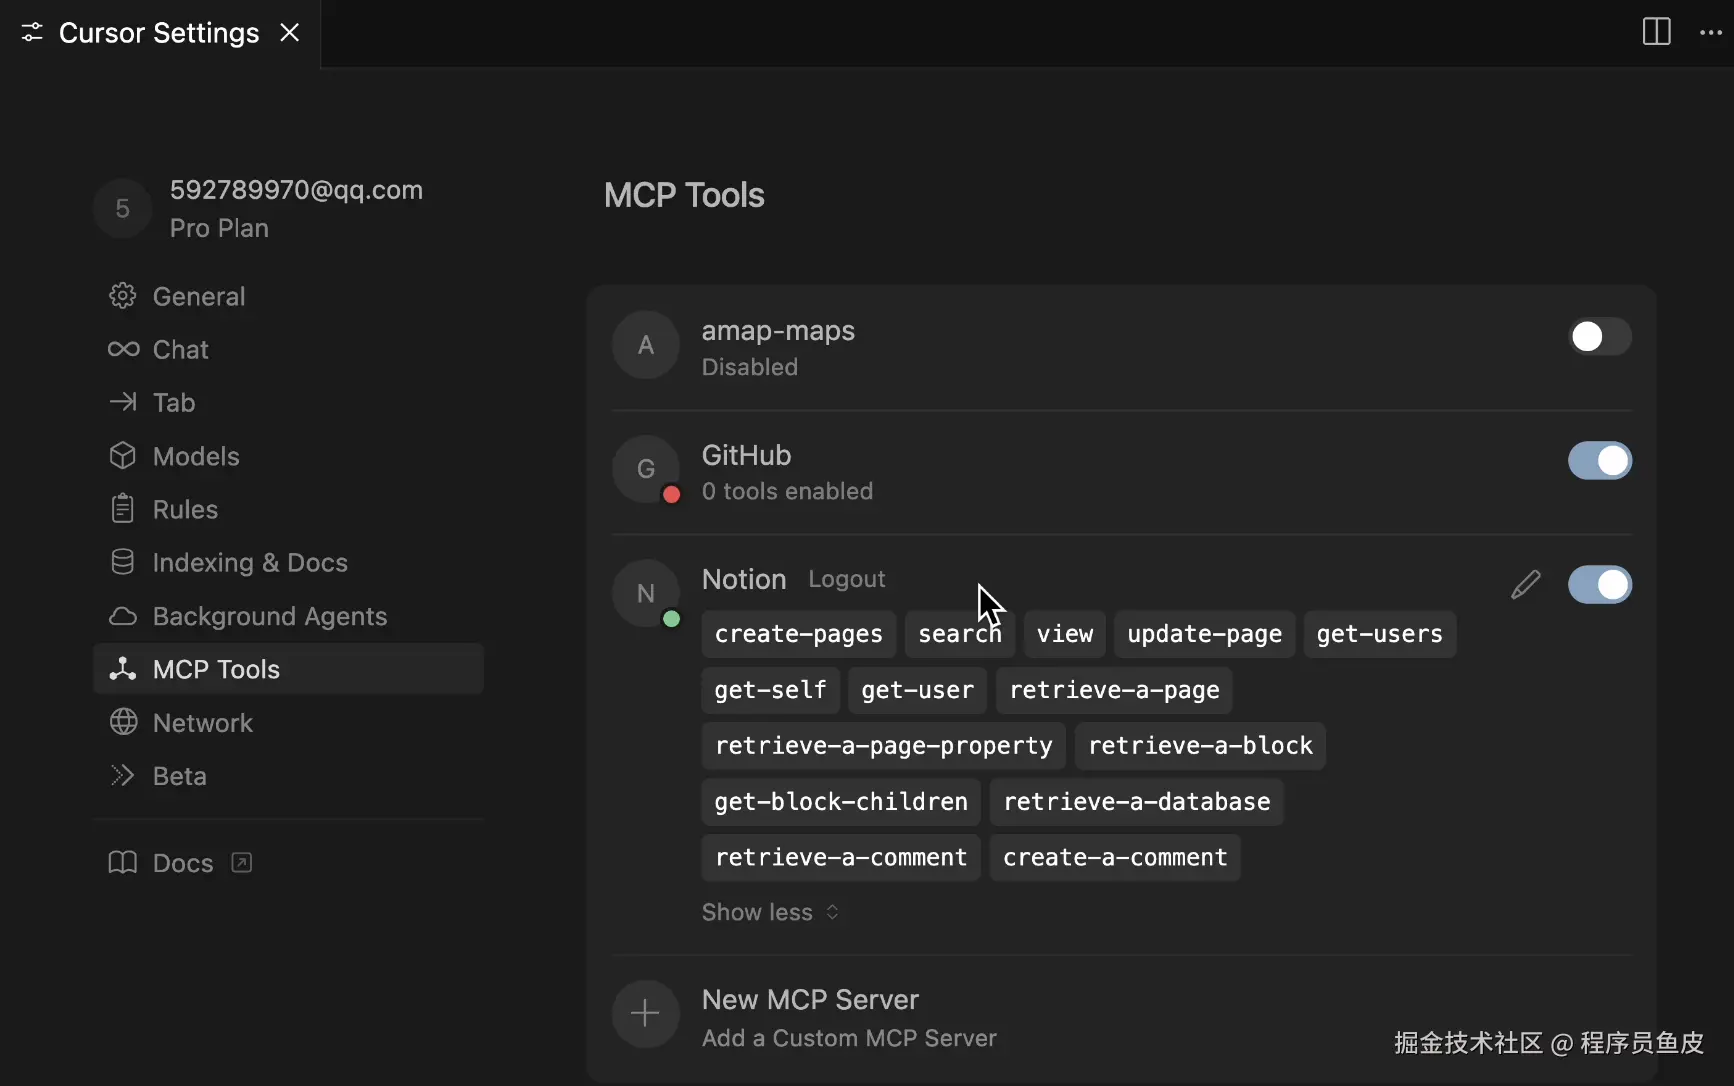Click the account row showing Pro Plan

point(258,209)
